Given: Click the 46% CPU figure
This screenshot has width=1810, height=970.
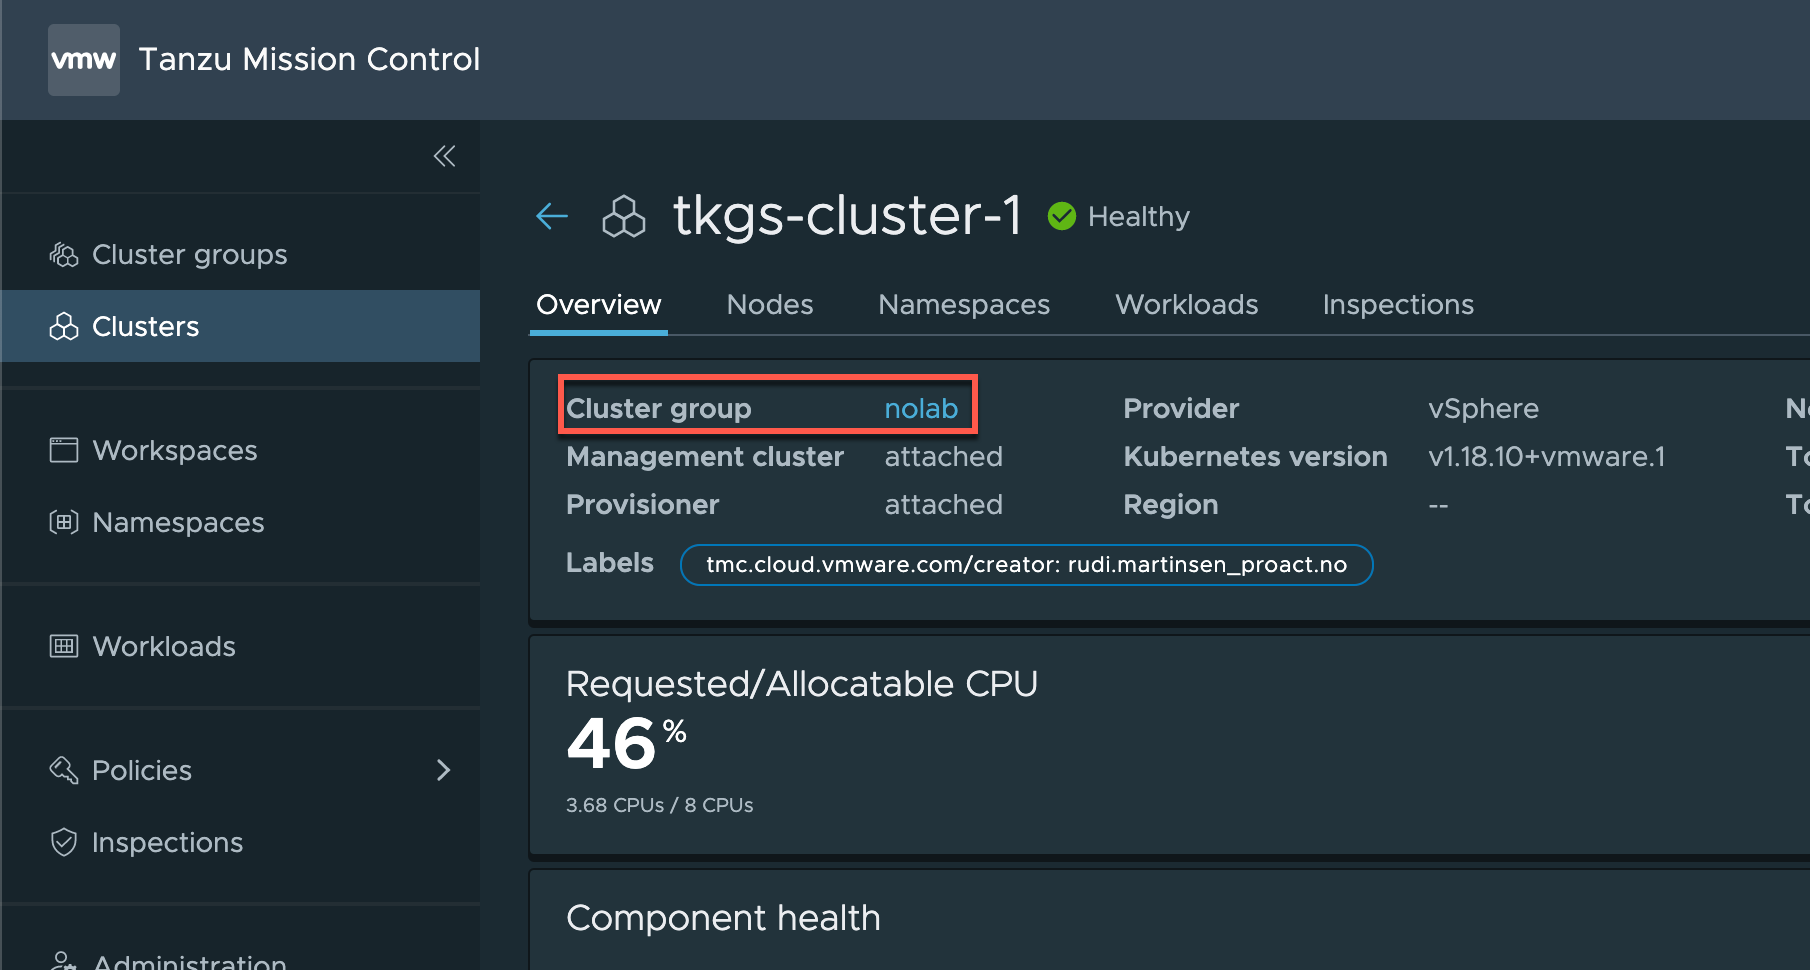Looking at the screenshot, I should tap(626, 743).
